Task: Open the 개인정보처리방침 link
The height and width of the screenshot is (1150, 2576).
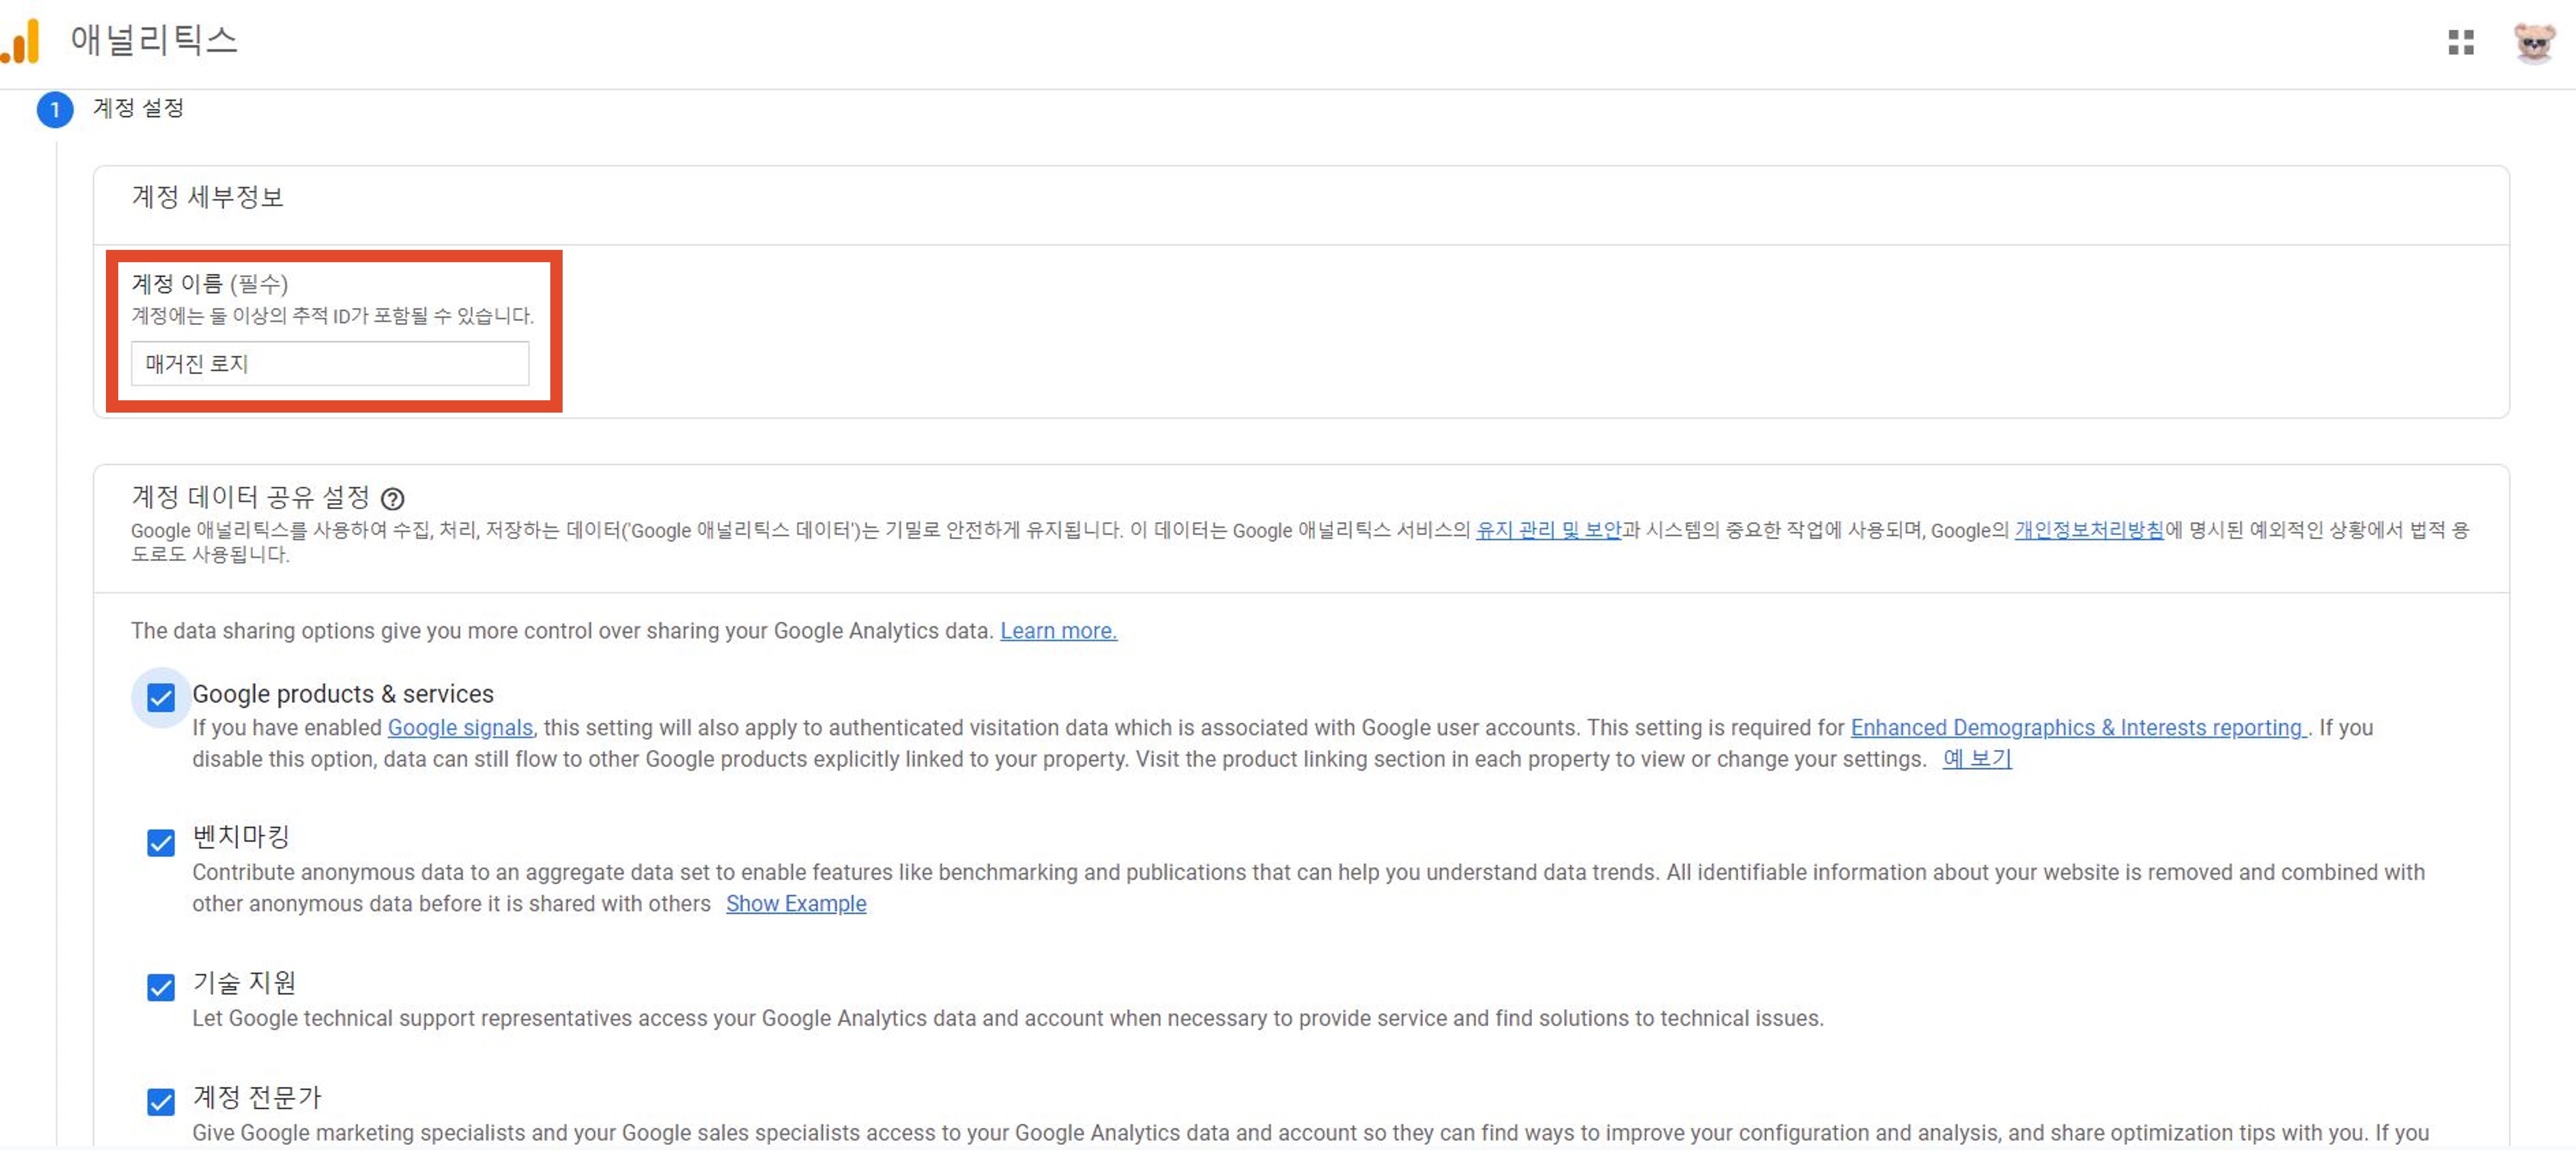Action: pyautogui.click(x=2088, y=530)
